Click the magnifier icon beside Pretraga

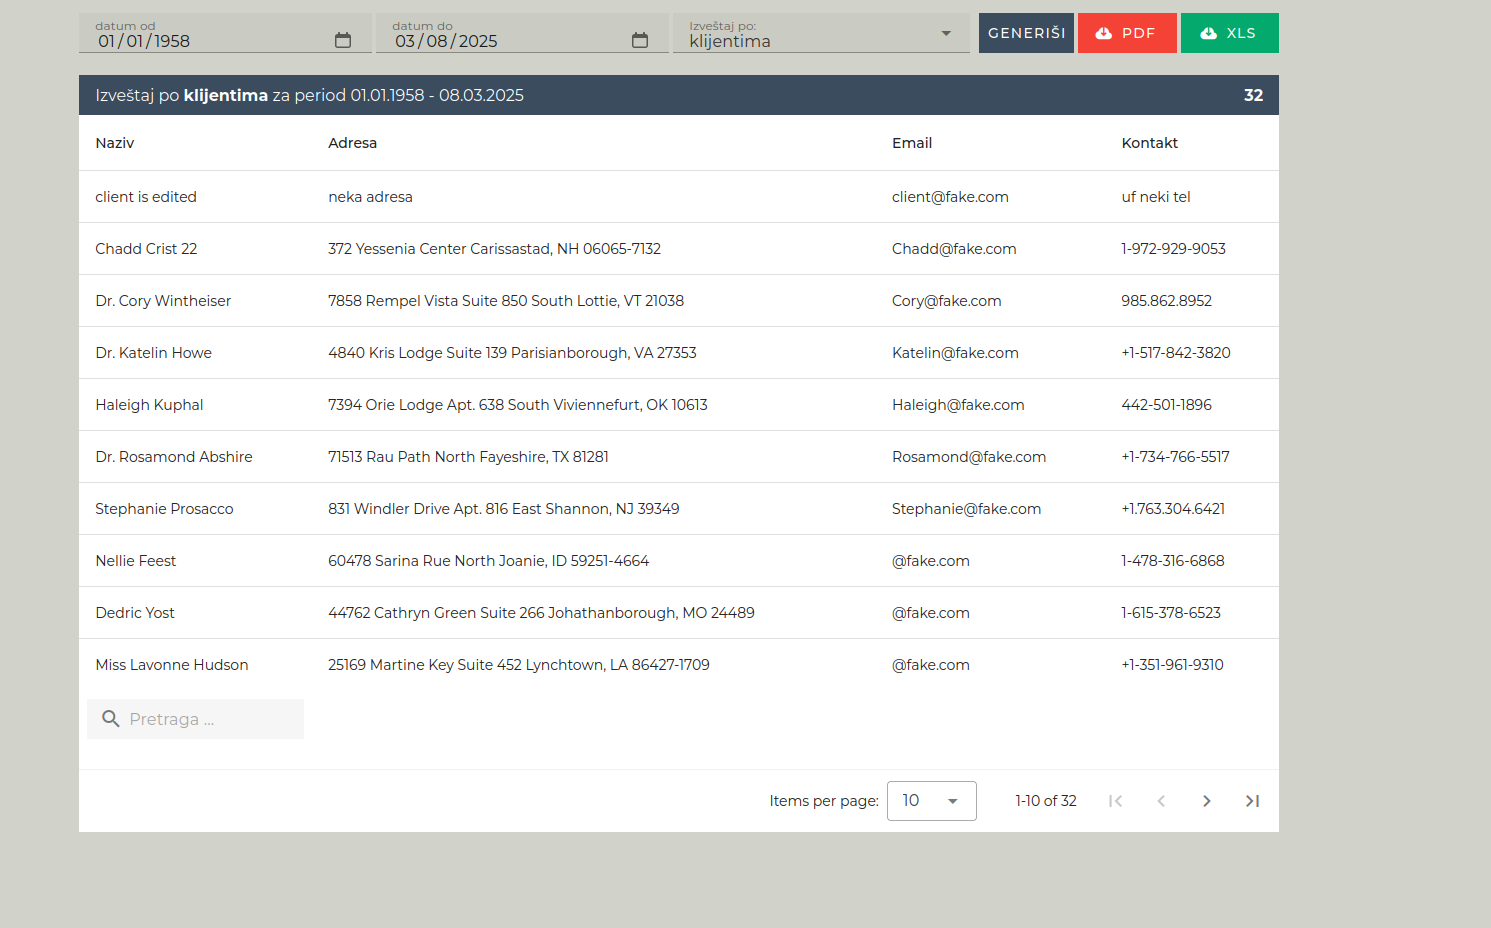click(111, 719)
